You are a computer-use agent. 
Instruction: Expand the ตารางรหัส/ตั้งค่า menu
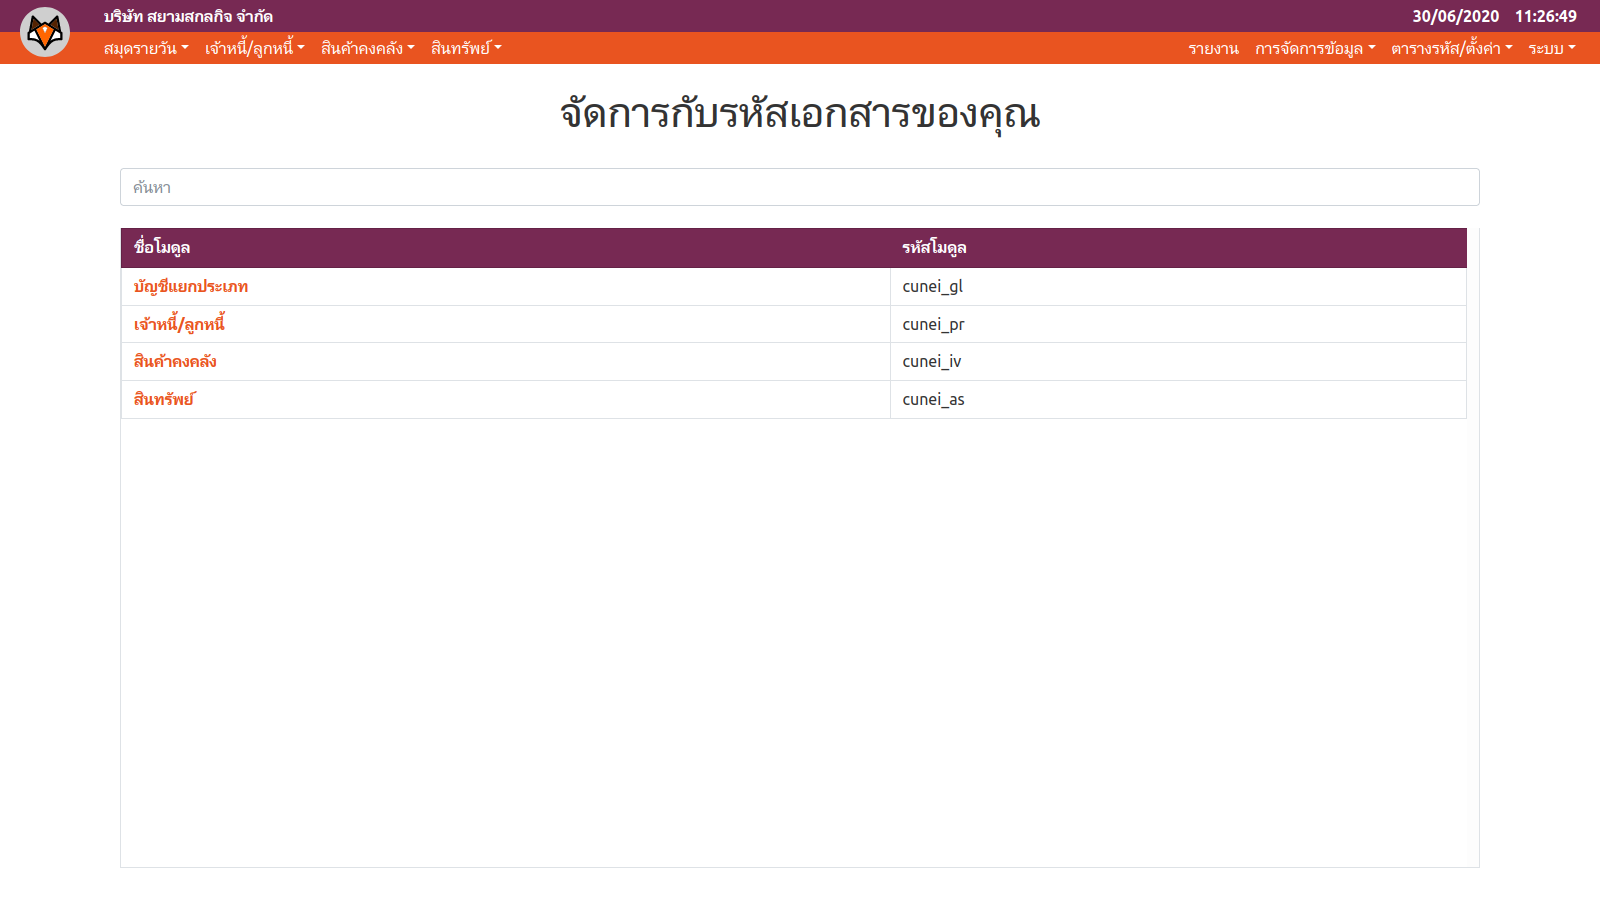1451,48
